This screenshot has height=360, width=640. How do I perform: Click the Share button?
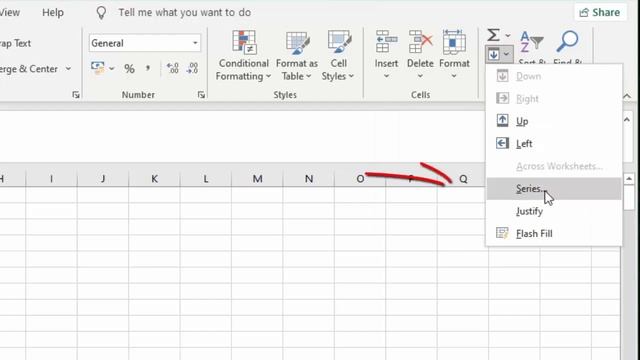pyautogui.click(x=600, y=13)
